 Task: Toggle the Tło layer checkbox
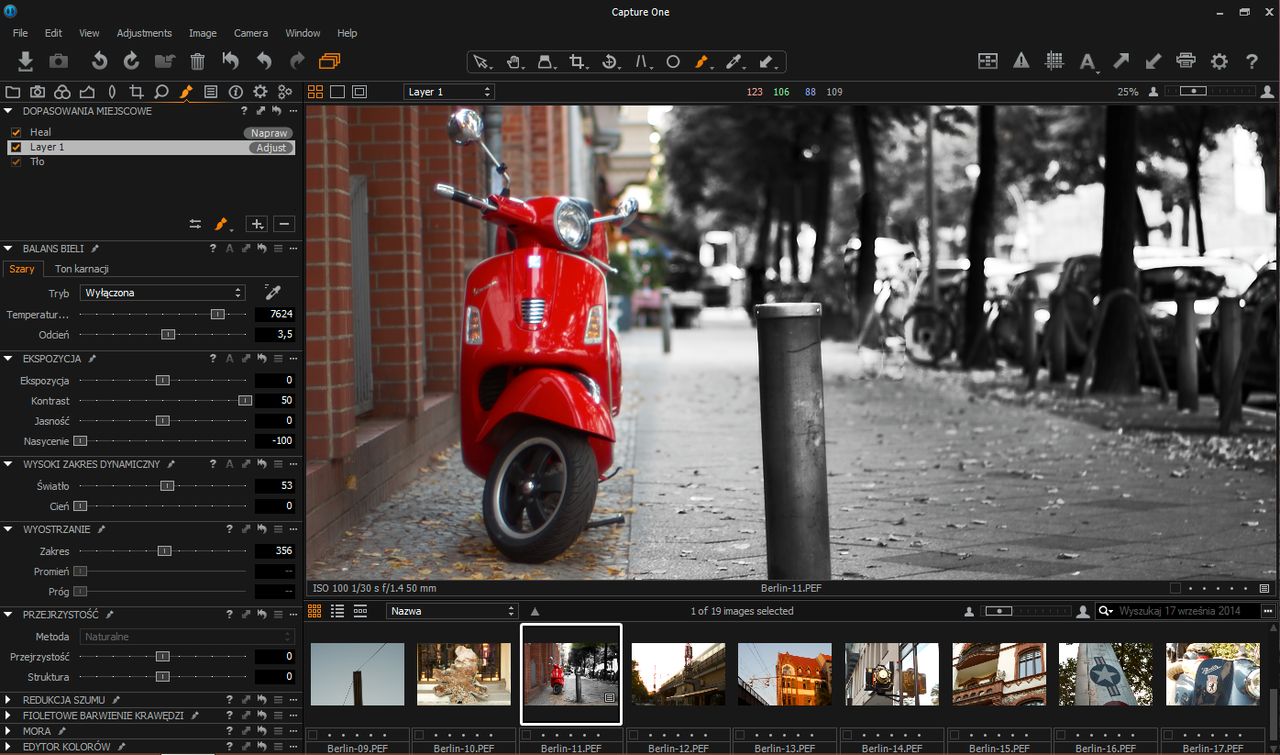click(x=15, y=161)
